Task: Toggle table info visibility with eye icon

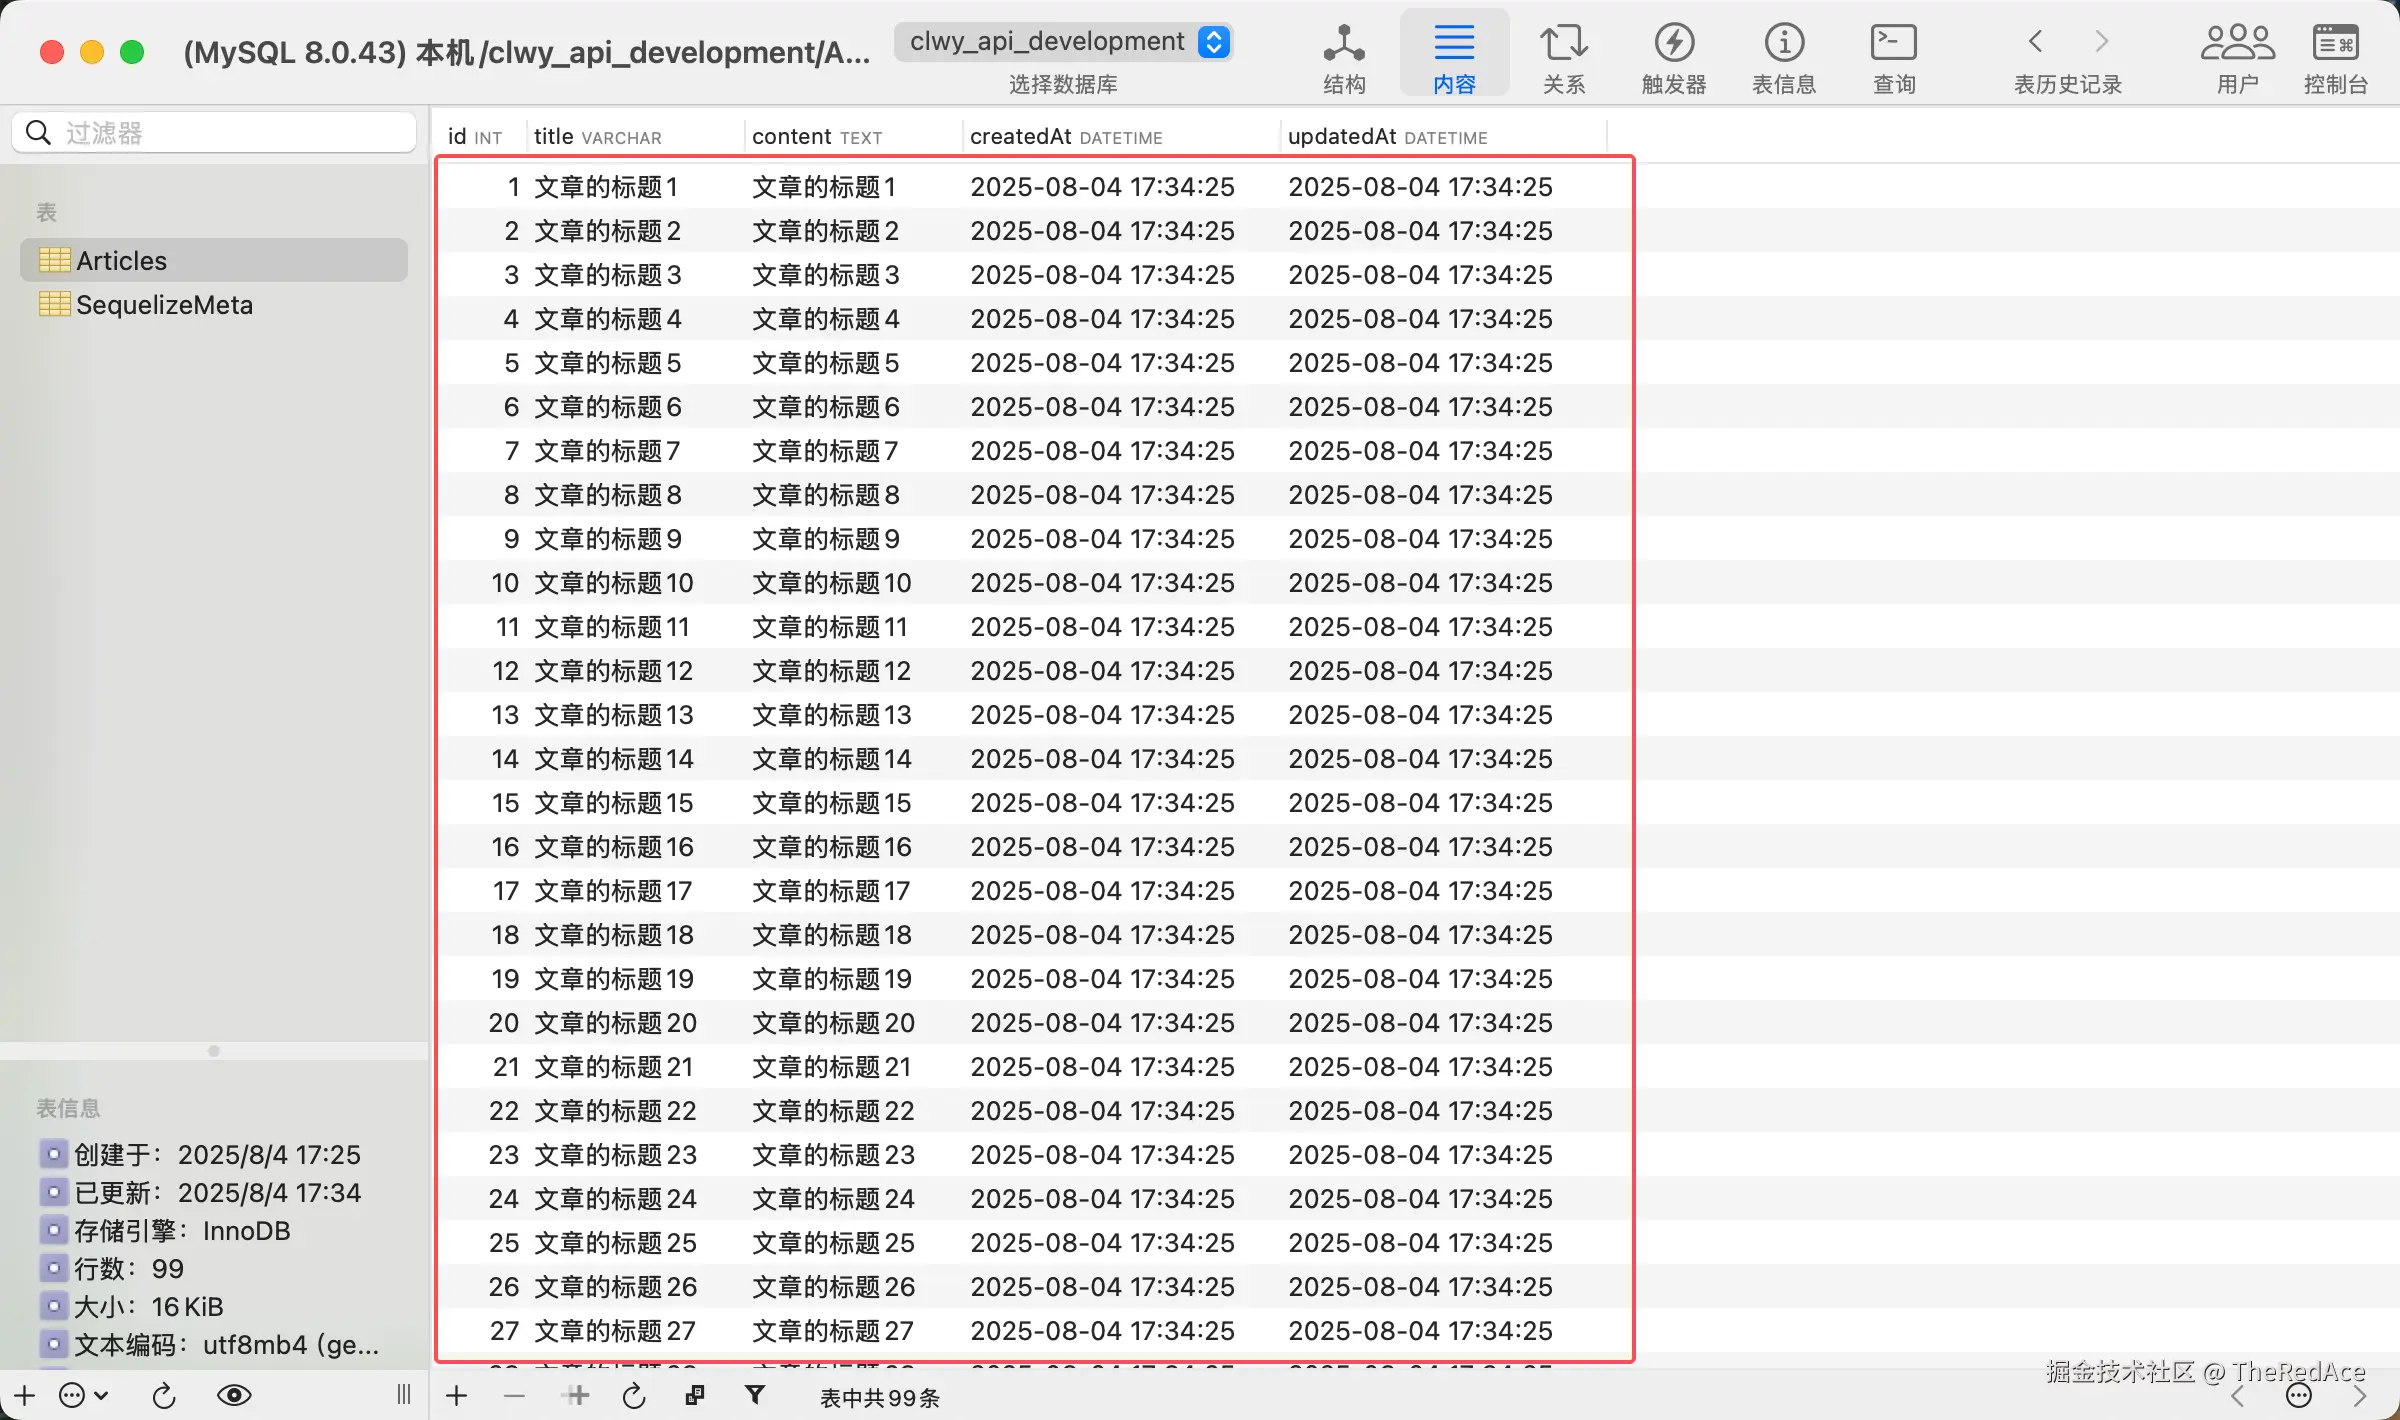Action: [x=234, y=1395]
